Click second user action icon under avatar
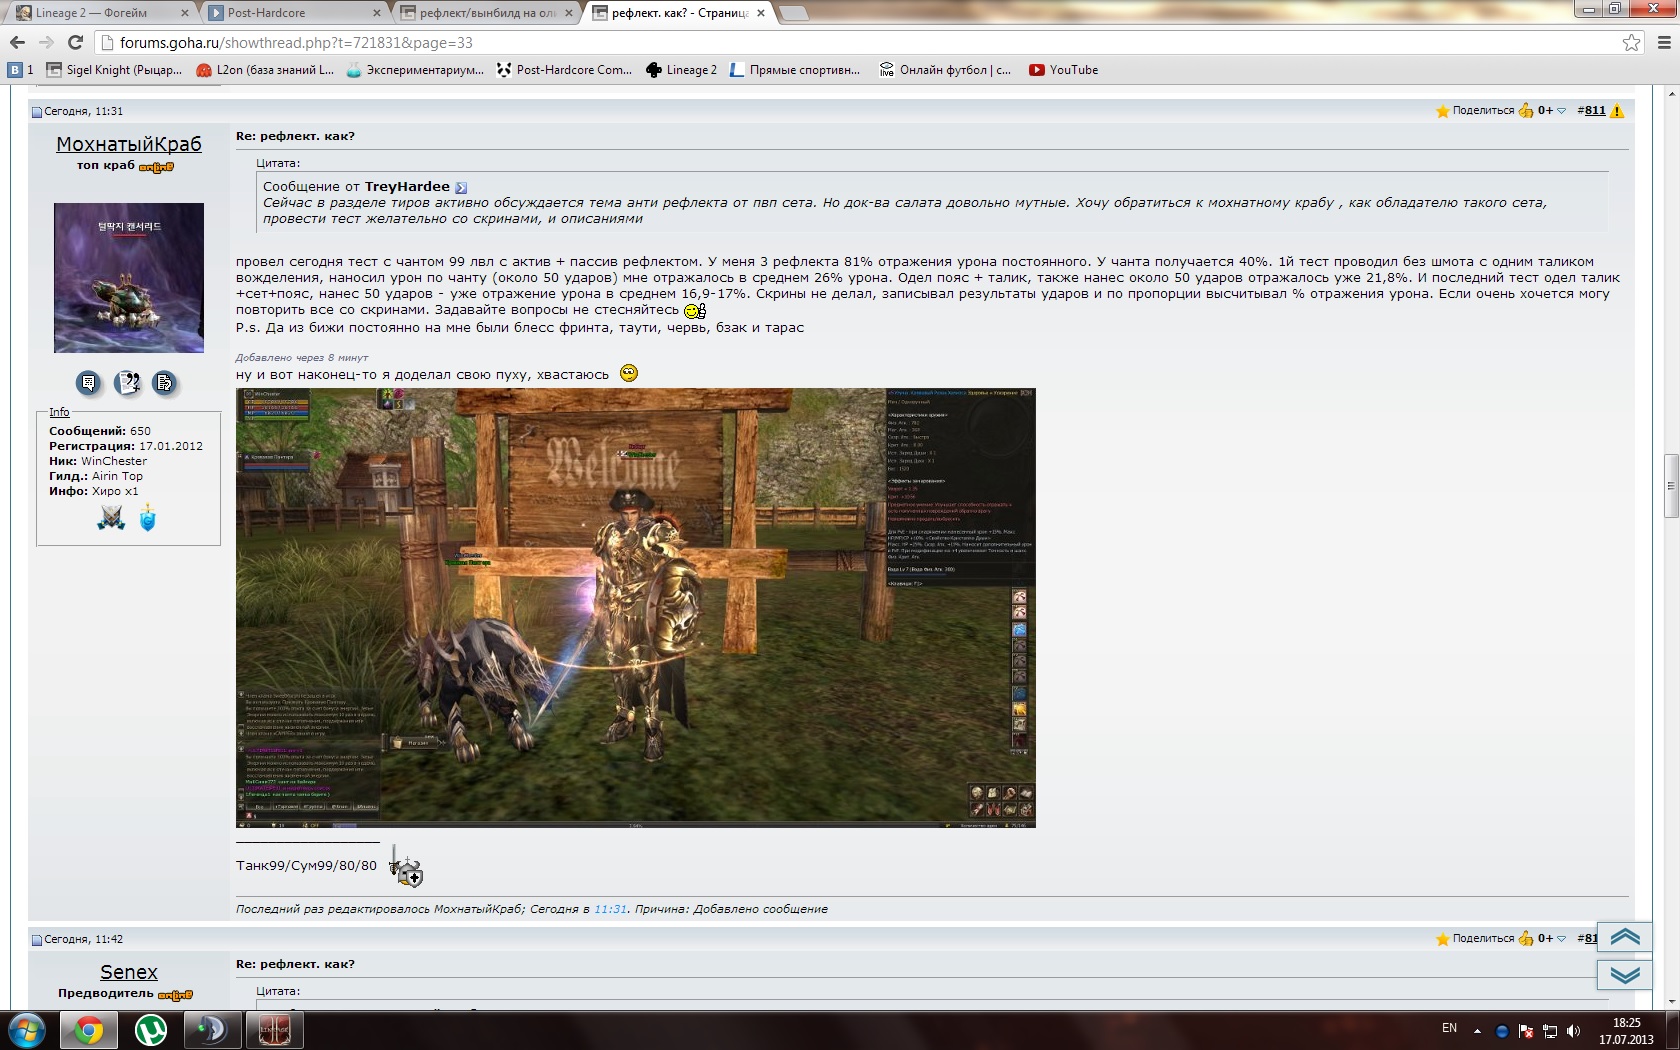Viewport: 1680px width, 1050px height. [127, 382]
